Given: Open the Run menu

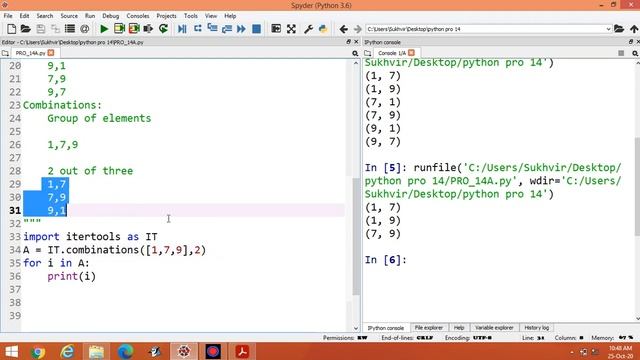Looking at the screenshot, I should point(90,16).
